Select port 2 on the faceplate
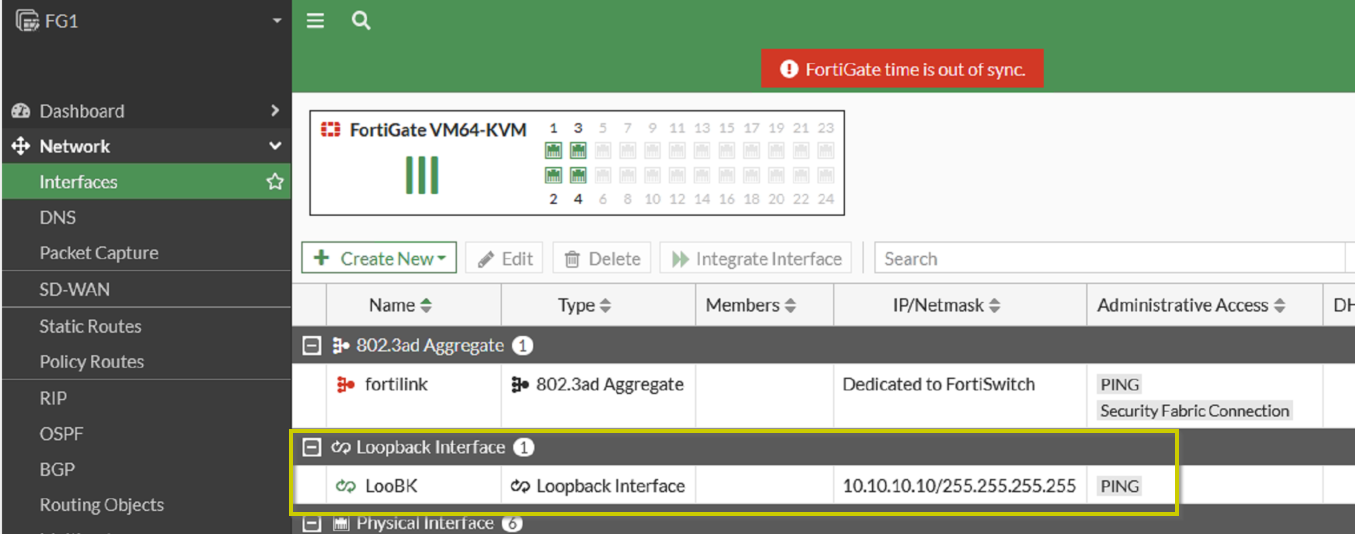Screen dimensions: 1355x534 (x=553, y=175)
